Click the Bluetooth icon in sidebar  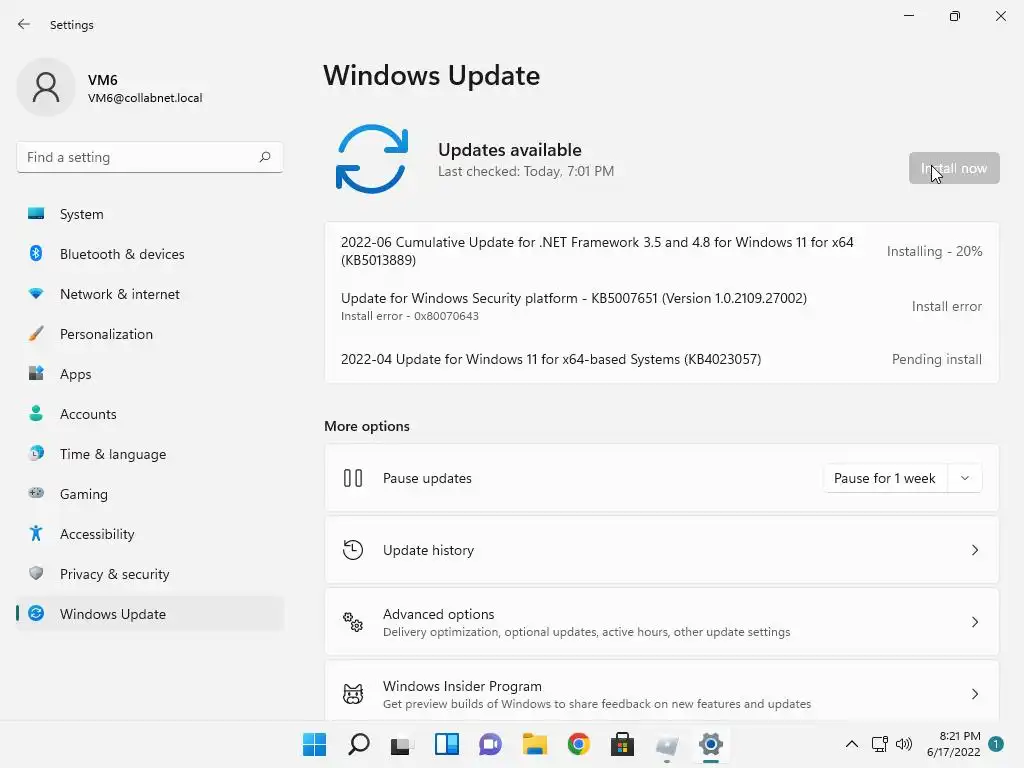click(x=36, y=253)
